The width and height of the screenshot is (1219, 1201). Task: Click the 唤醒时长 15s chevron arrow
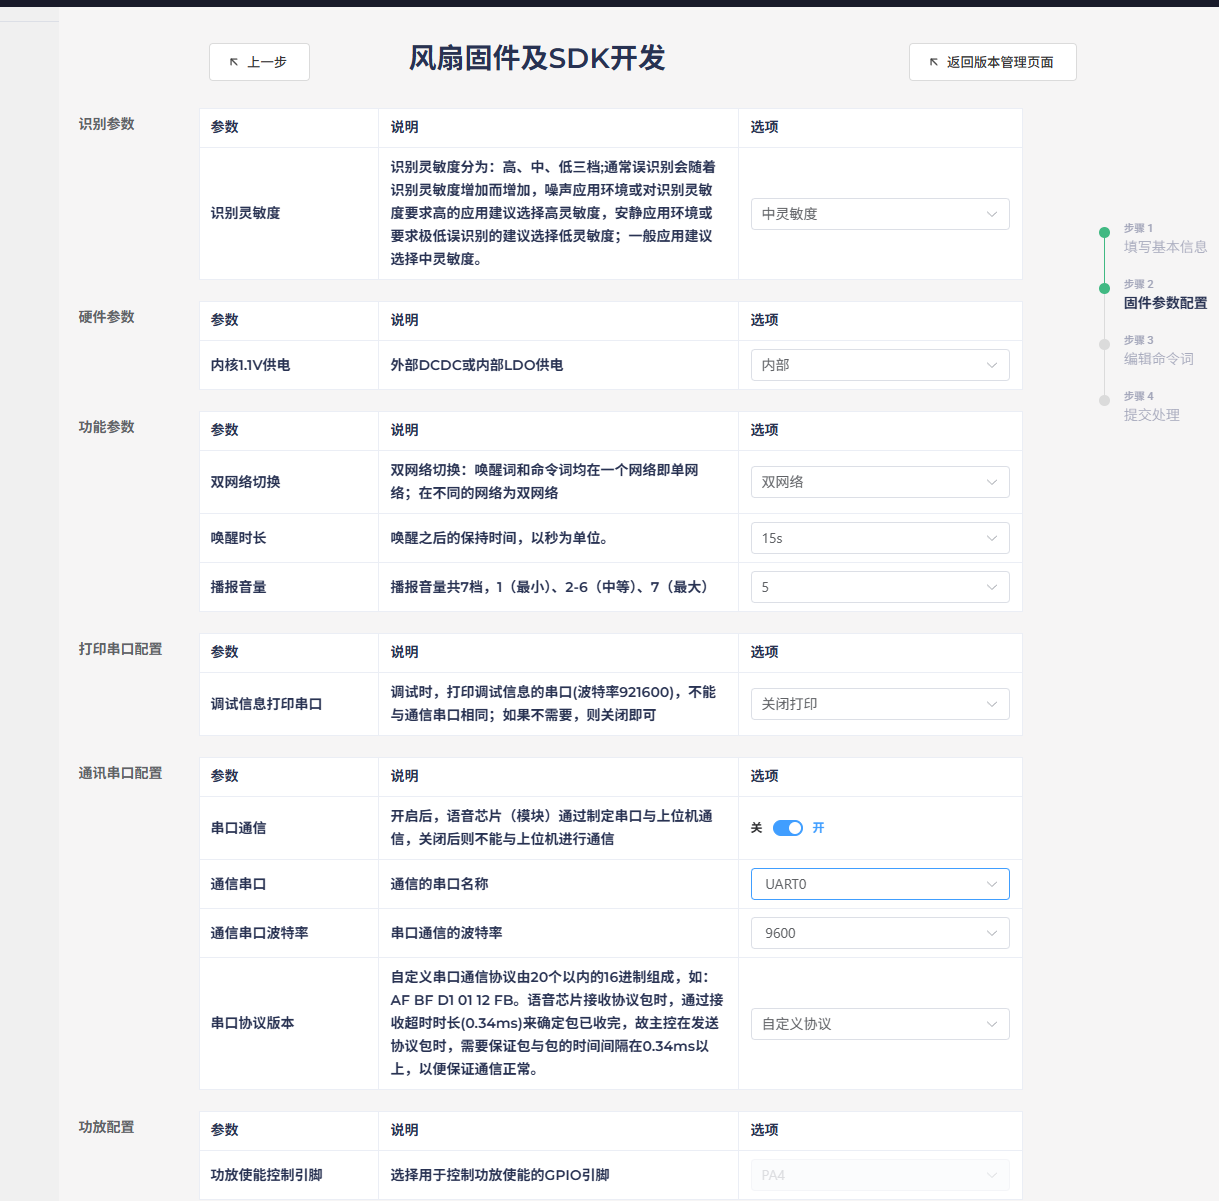(991, 538)
